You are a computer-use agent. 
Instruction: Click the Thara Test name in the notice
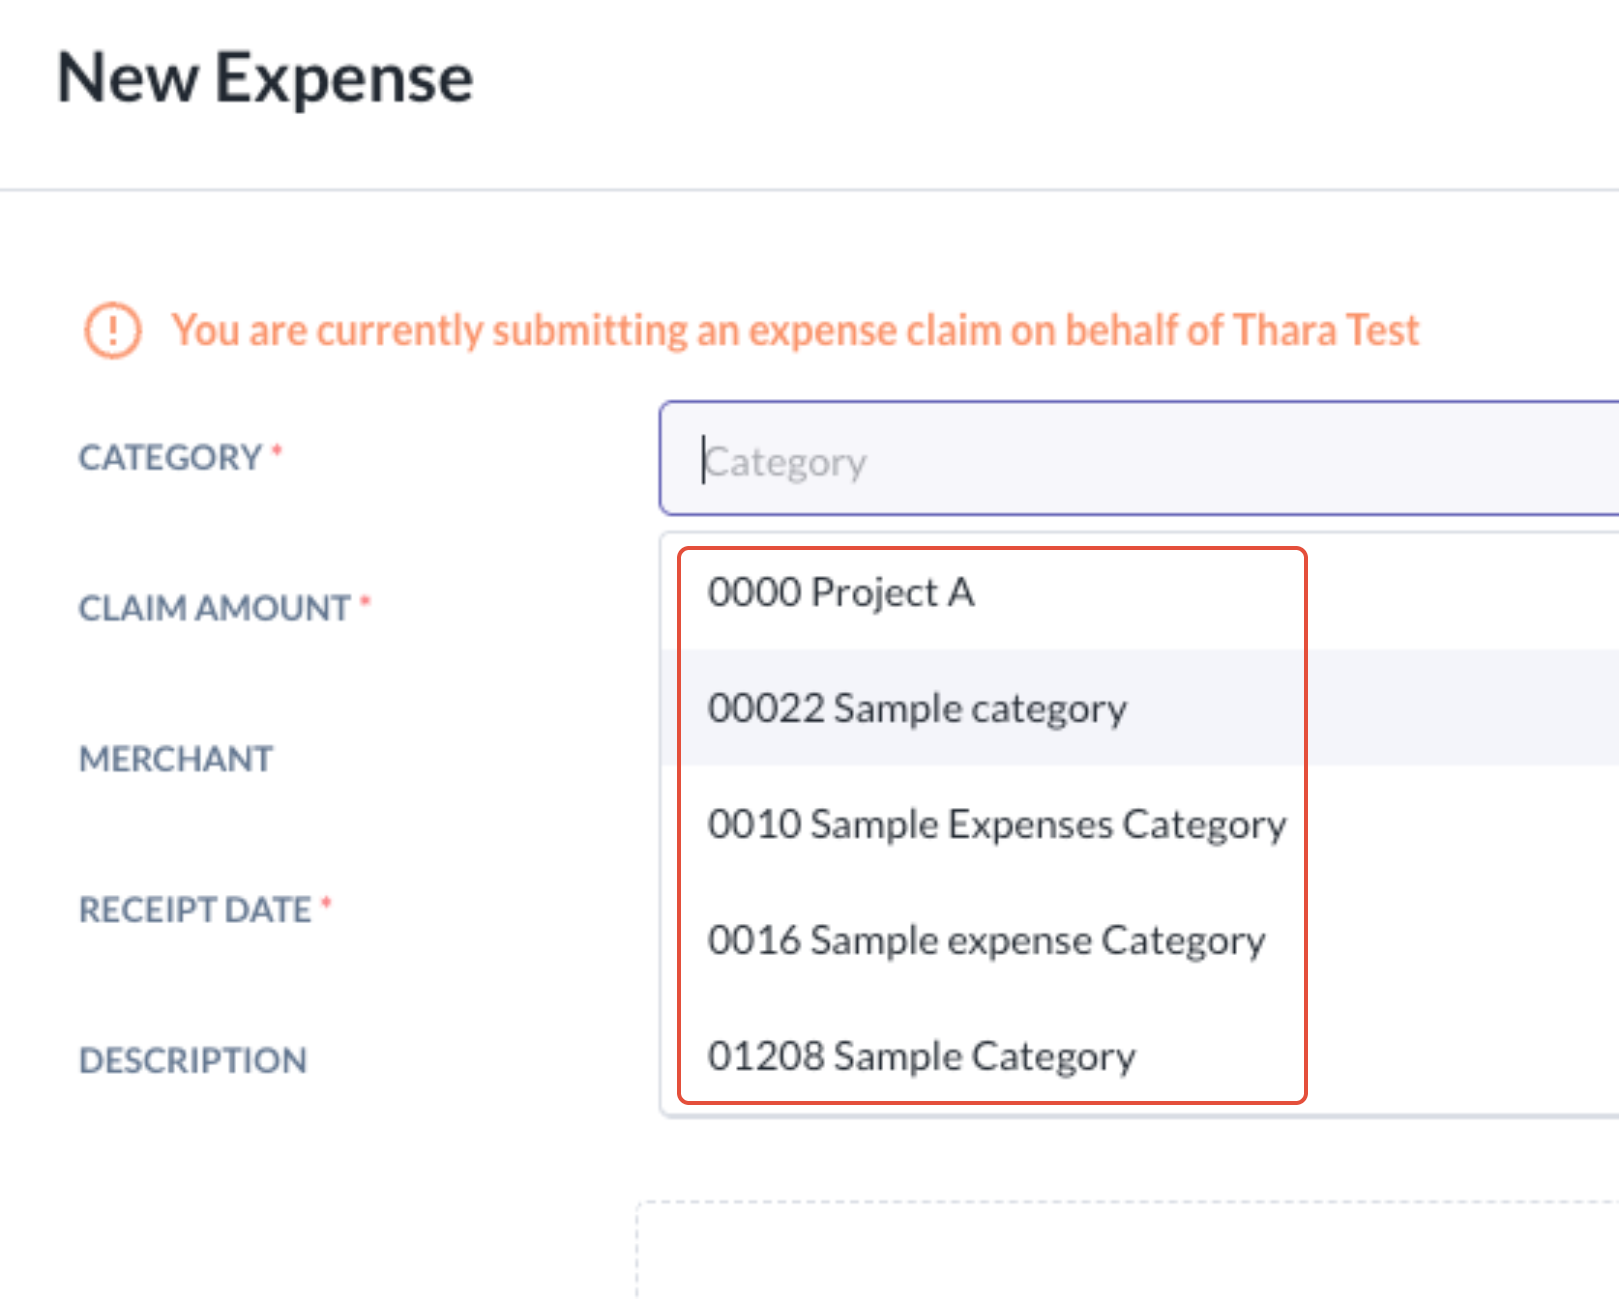pos(1326,330)
